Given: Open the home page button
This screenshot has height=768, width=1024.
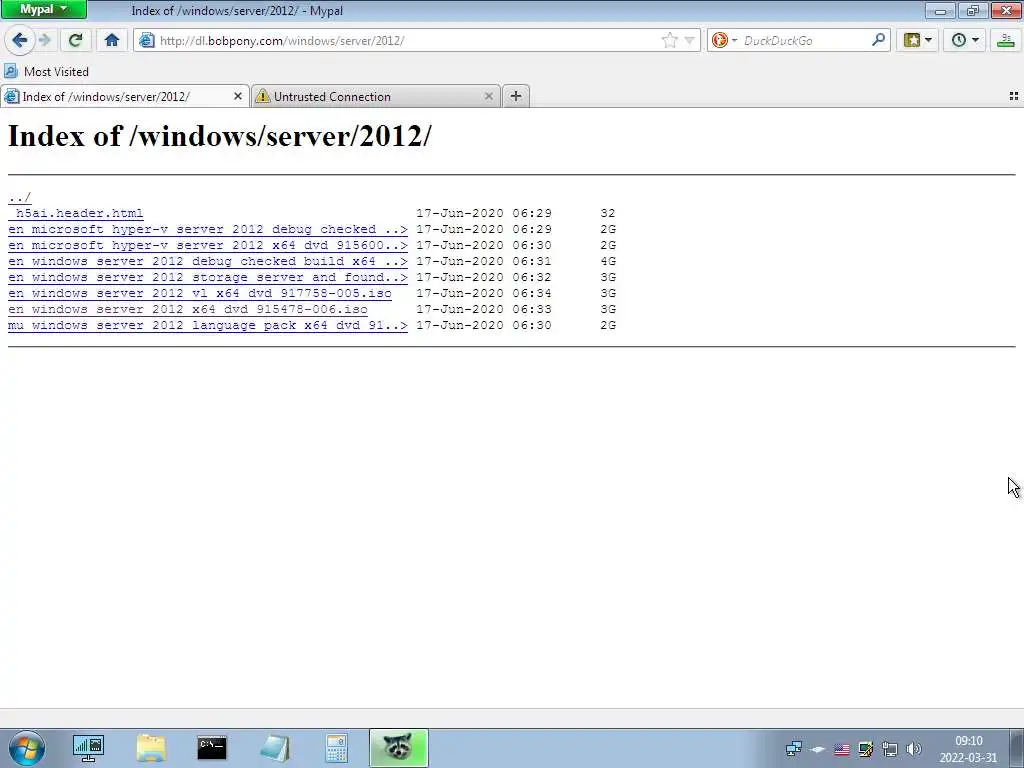Looking at the screenshot, I should point(112,40).
